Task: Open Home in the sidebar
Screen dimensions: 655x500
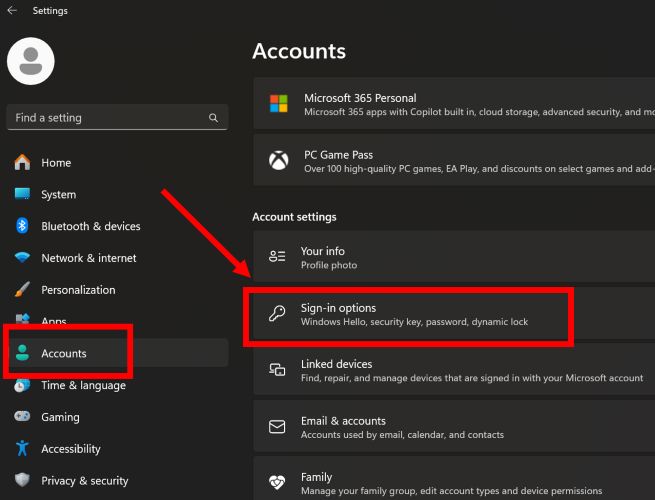Action: (x=56, y=163)
